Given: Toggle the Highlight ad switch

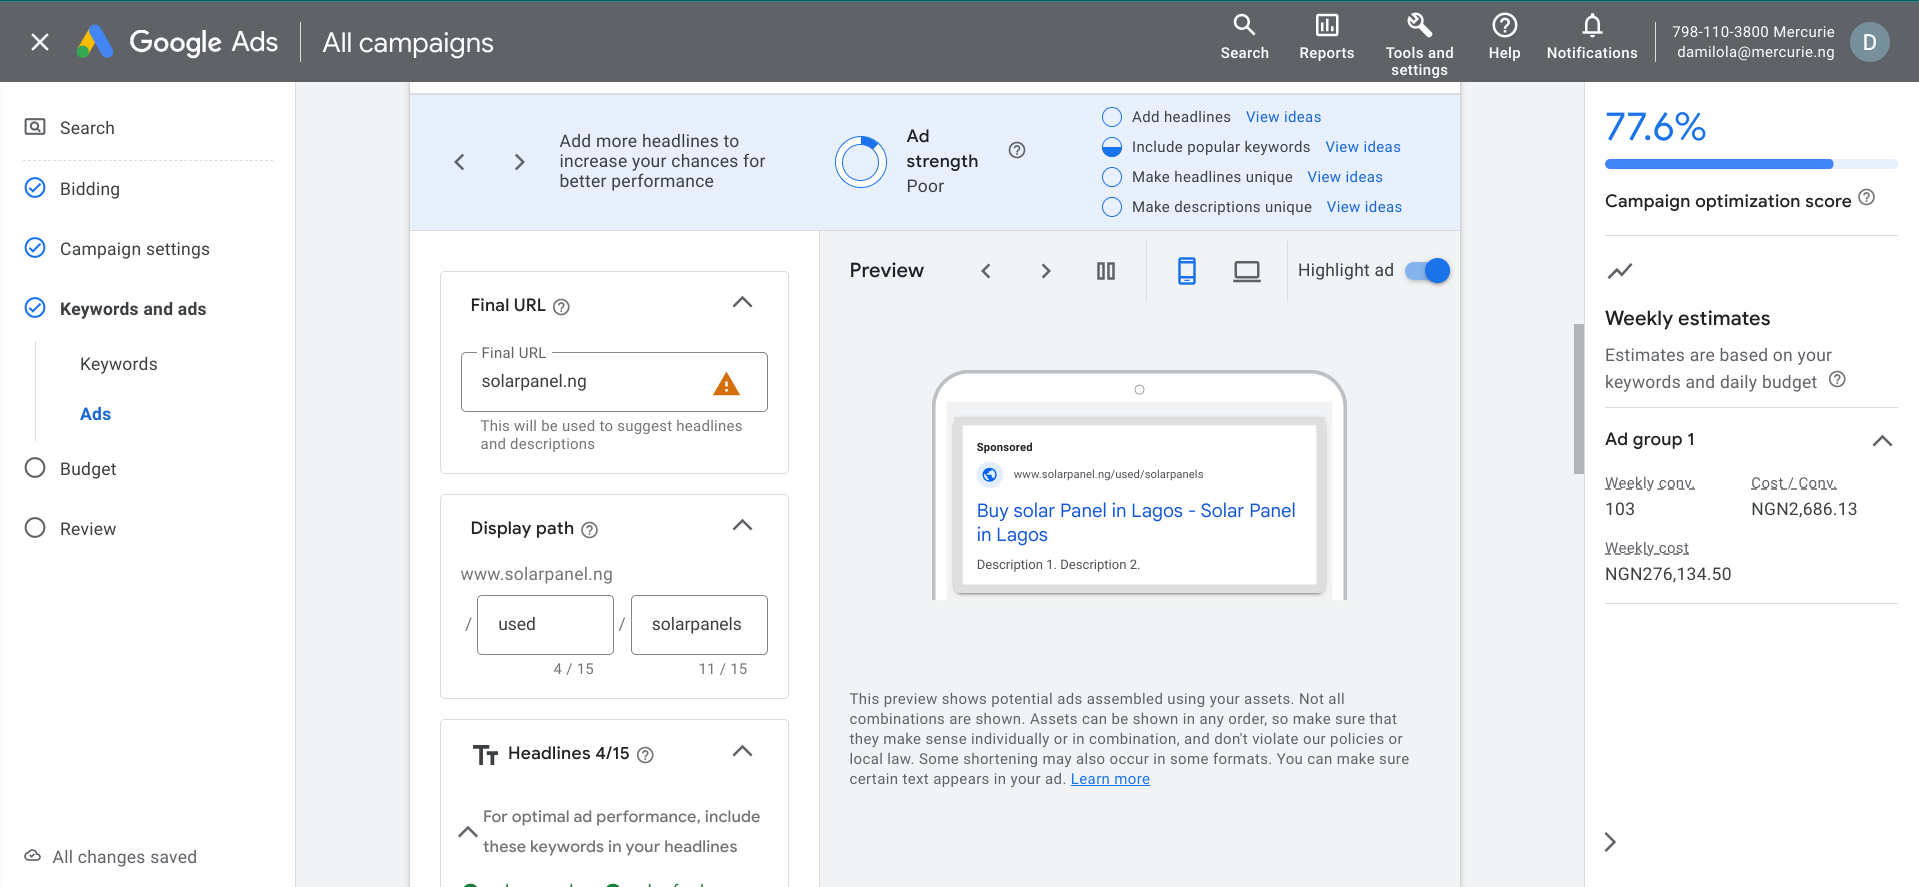Looking at the screenshot, I should tap(1427, 271).
